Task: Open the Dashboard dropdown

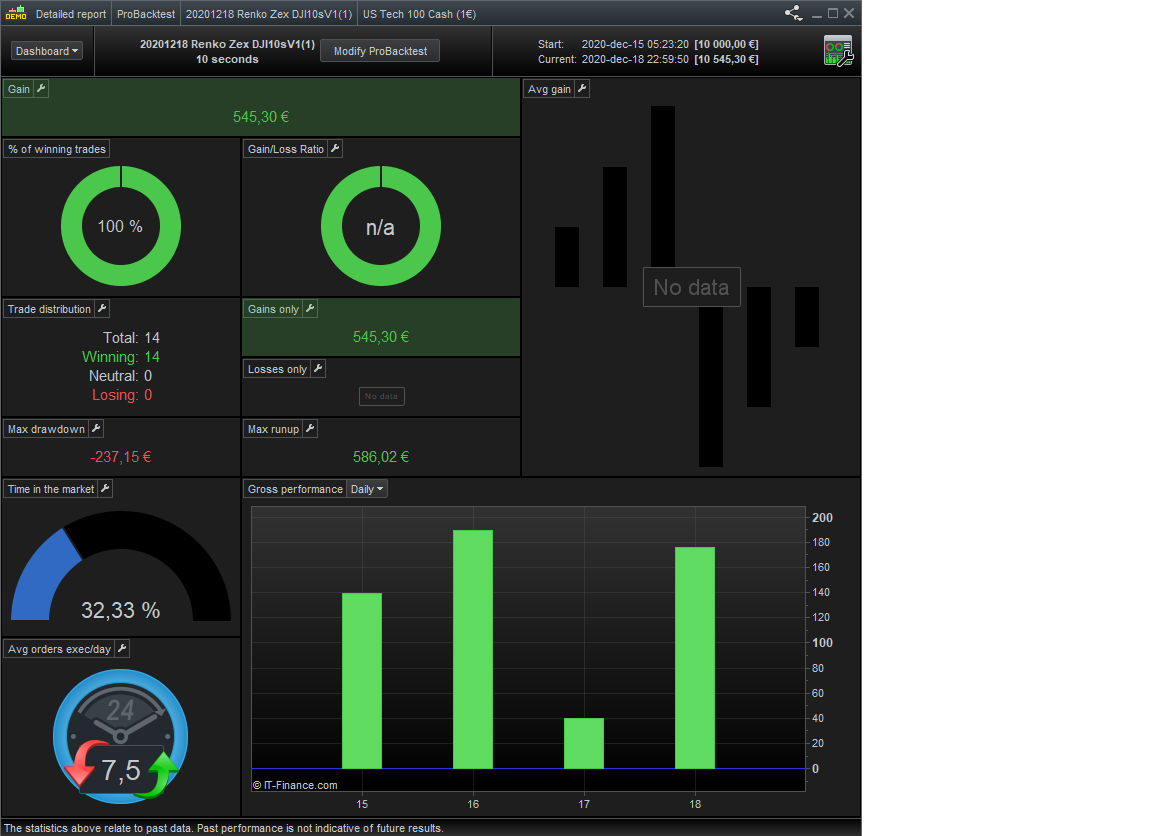Action: (x=47, y=51)
